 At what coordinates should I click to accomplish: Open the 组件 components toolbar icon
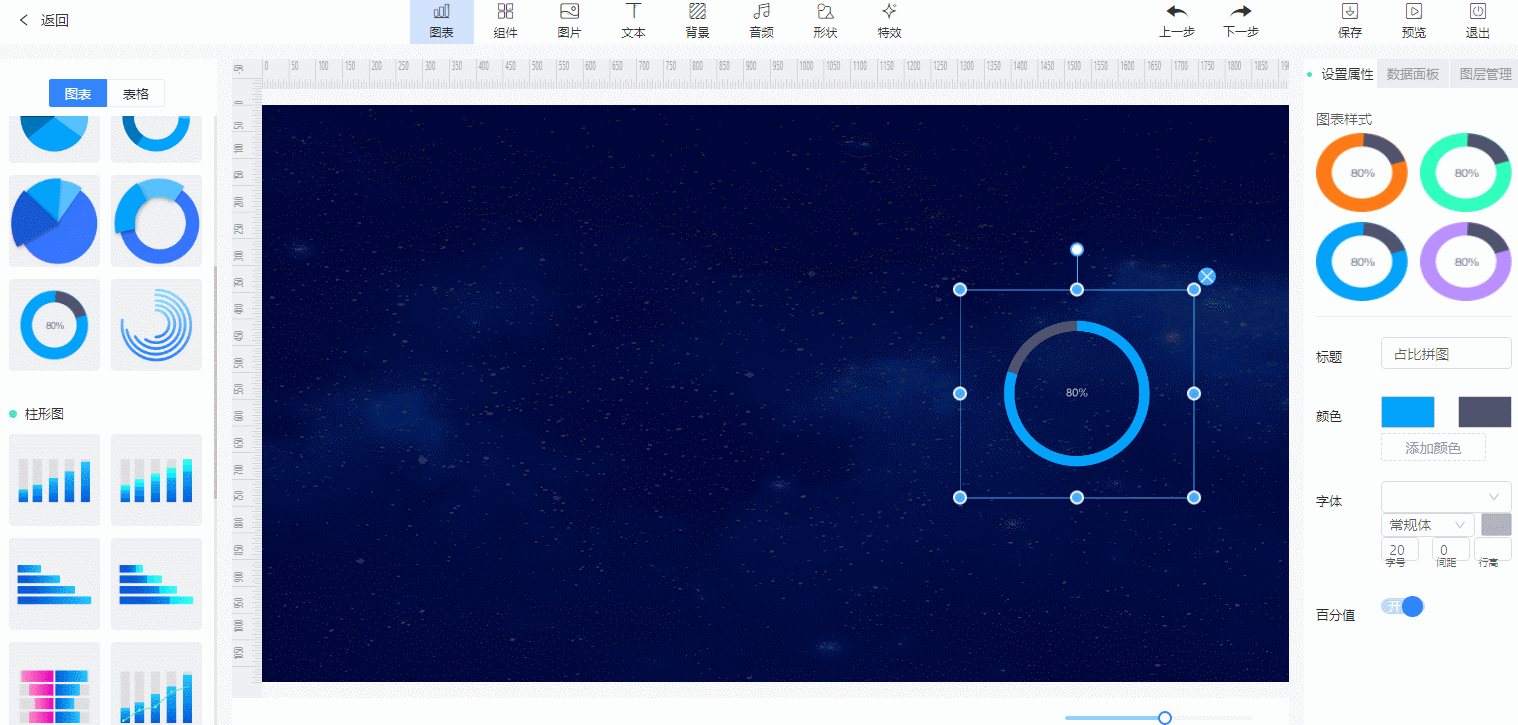click(505, 21)
